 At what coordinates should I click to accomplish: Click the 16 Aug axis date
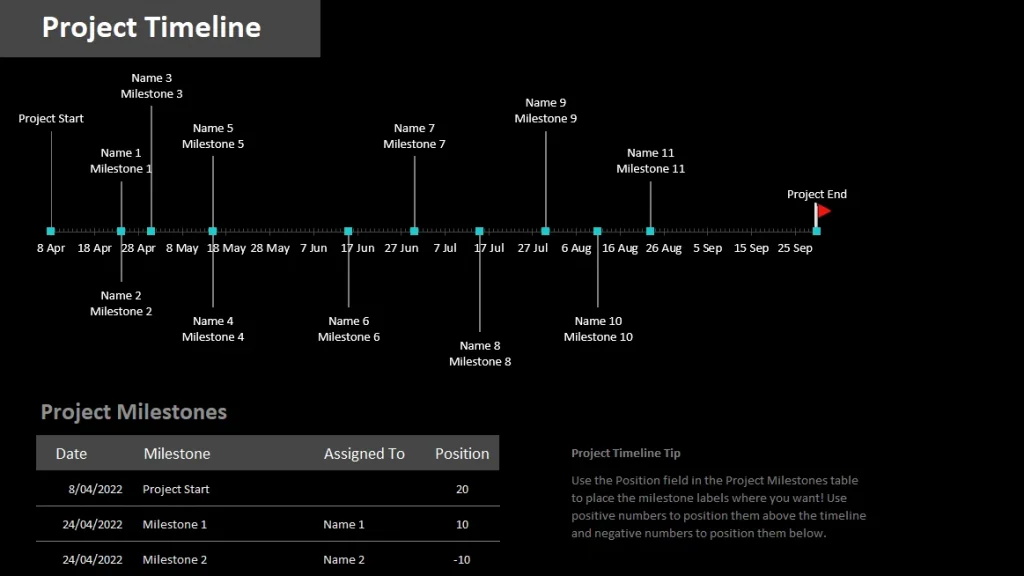pyautogui.click(x=620, y=248)
